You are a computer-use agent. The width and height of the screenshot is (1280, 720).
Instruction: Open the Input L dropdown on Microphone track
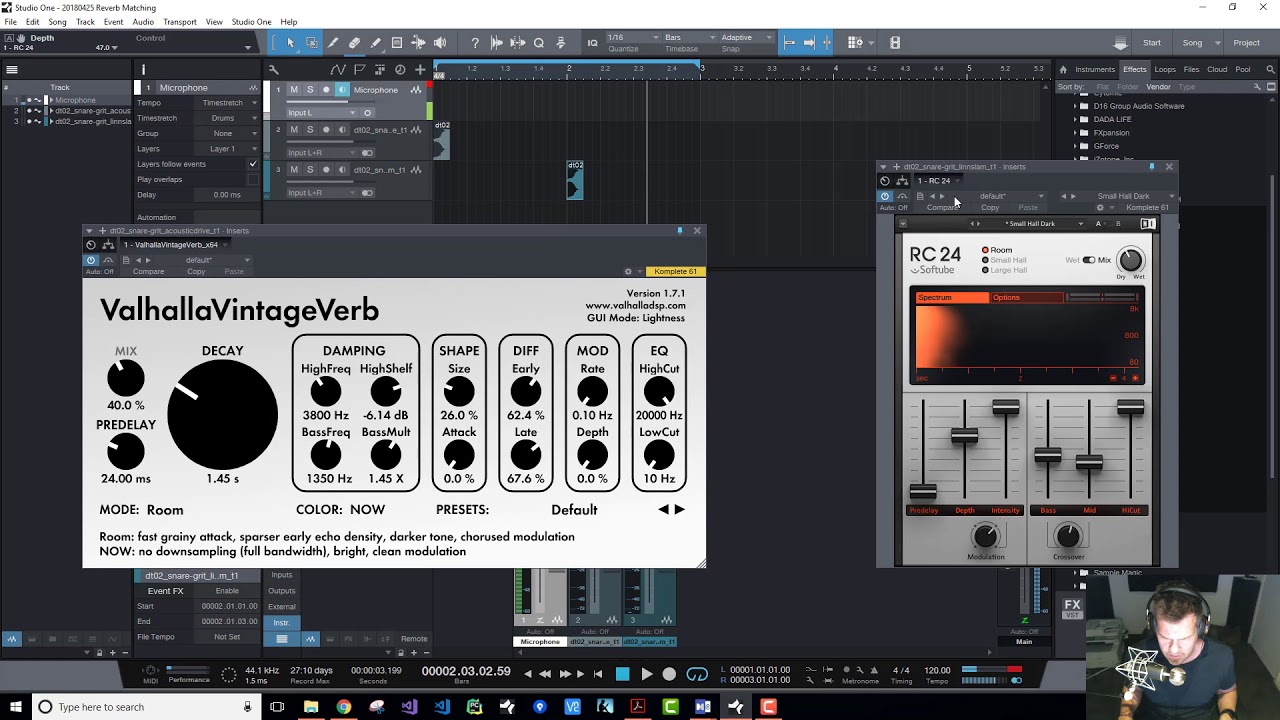coord(321,113)
